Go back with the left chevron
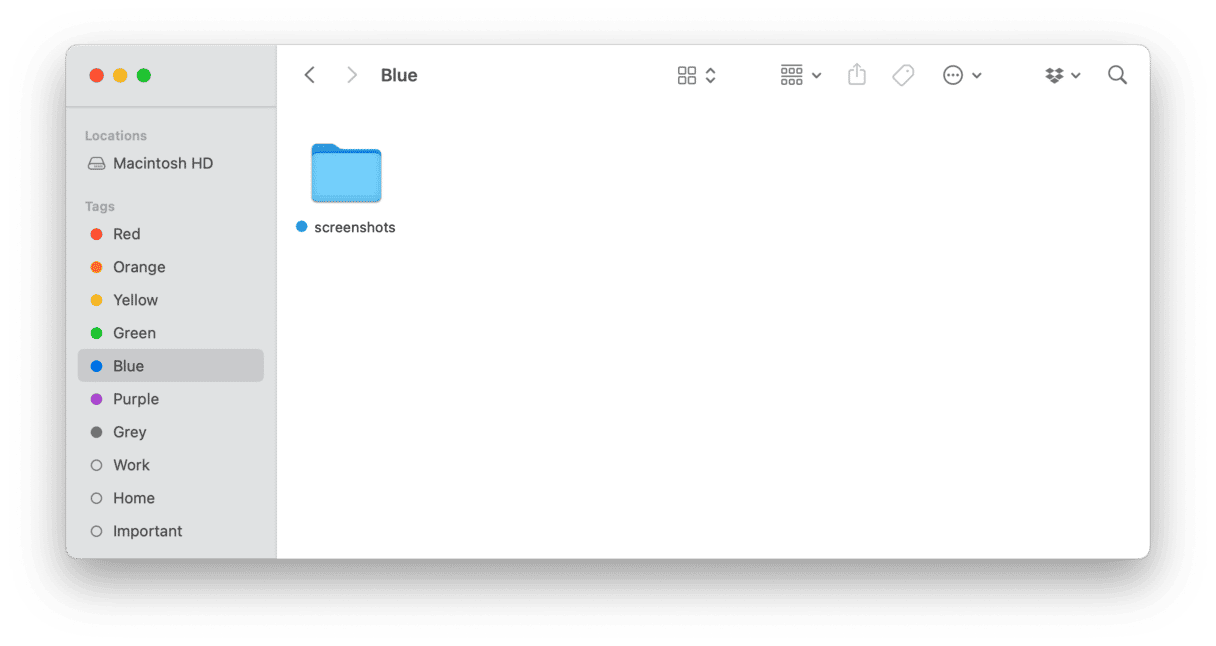Viewport: 1216px width, 646px height. tap(310, 75)
